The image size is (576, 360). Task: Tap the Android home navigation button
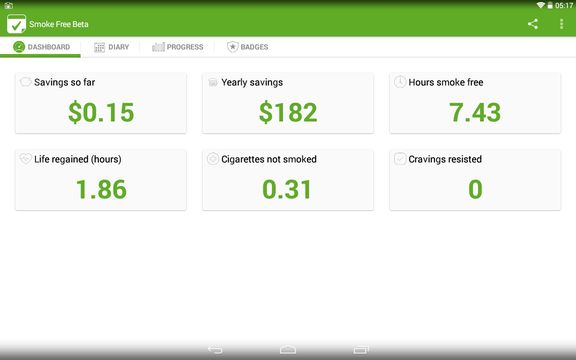288,349
